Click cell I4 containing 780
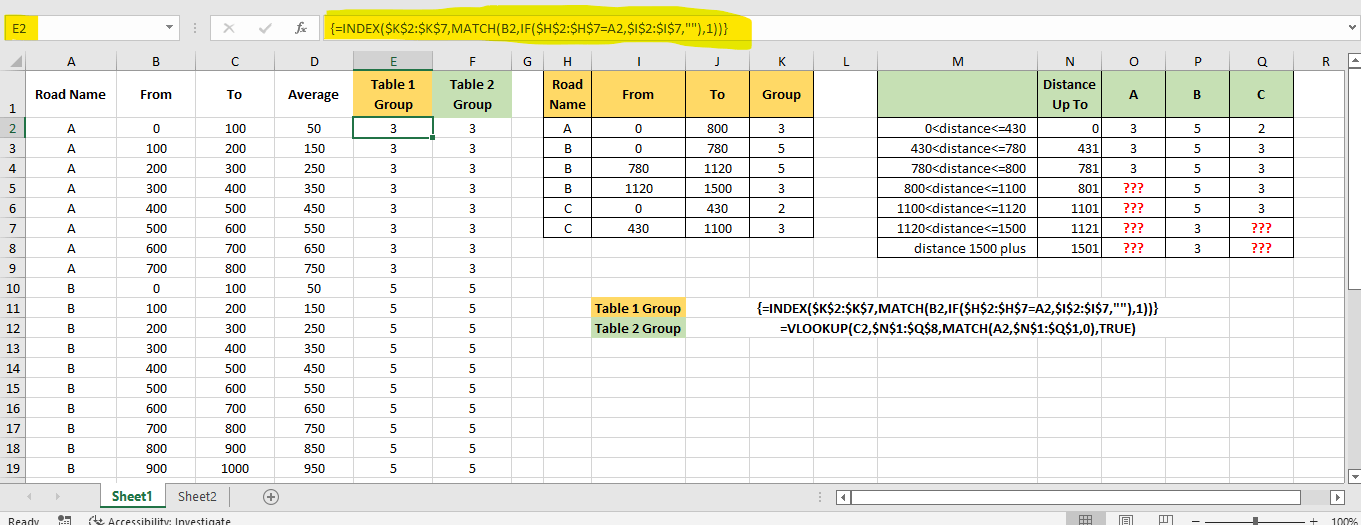 (x=638, y=168)
